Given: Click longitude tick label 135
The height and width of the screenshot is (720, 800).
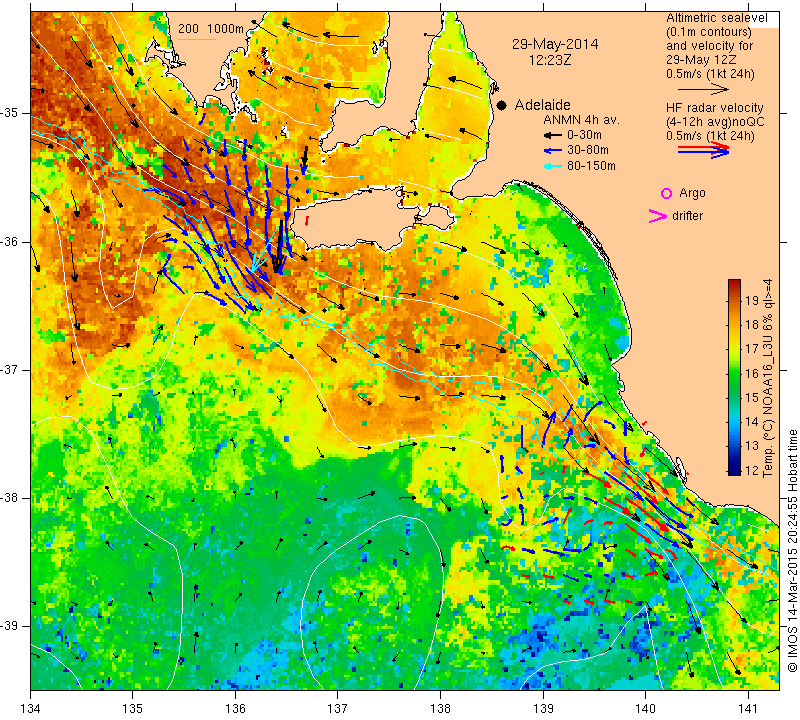Looking at the screenshot, I should point(133,709).
